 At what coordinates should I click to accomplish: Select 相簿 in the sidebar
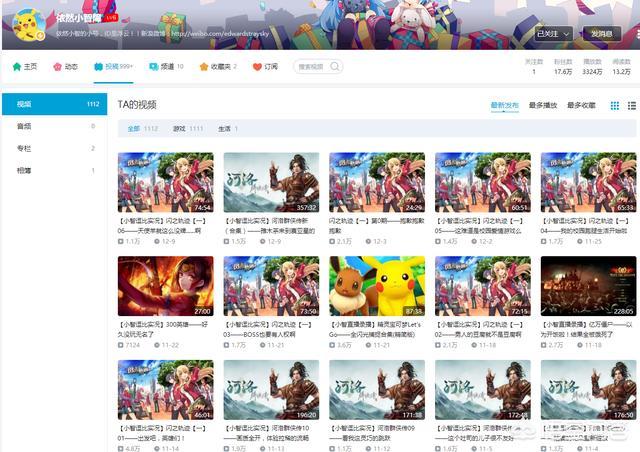point(55,170)
